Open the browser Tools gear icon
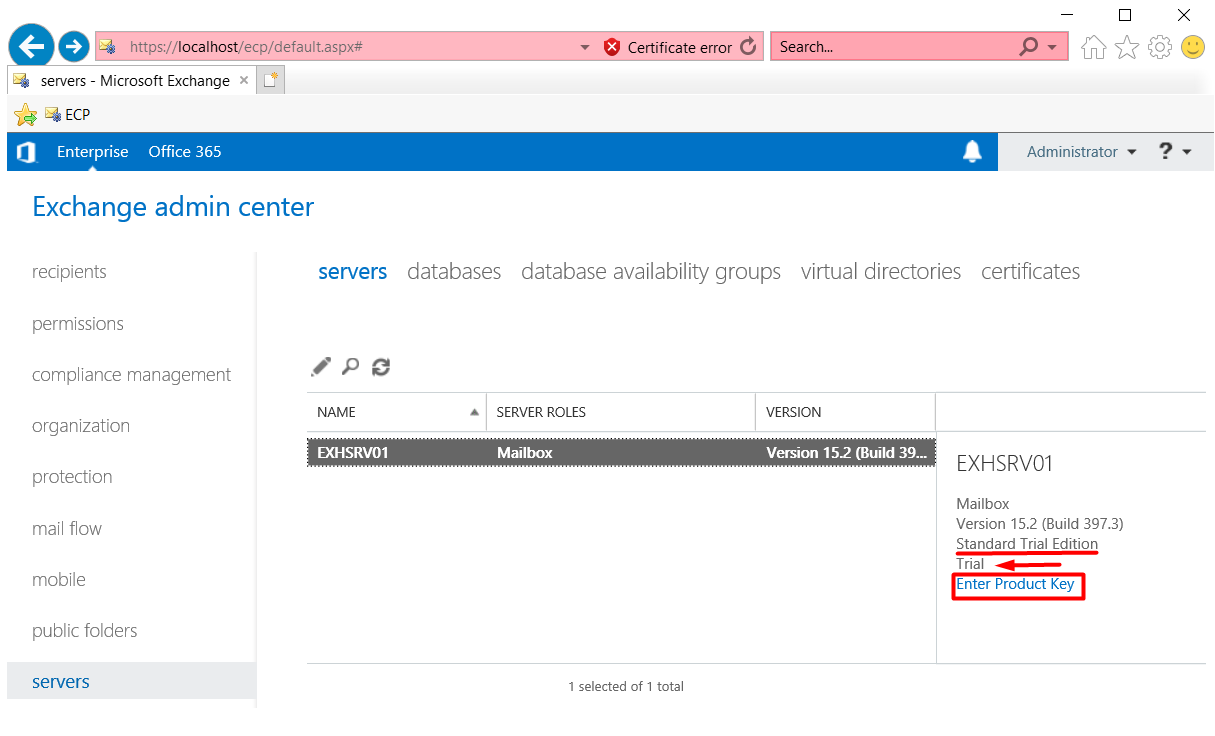Viewport: 1215px width, 736px height. (x=1160, y=47)
